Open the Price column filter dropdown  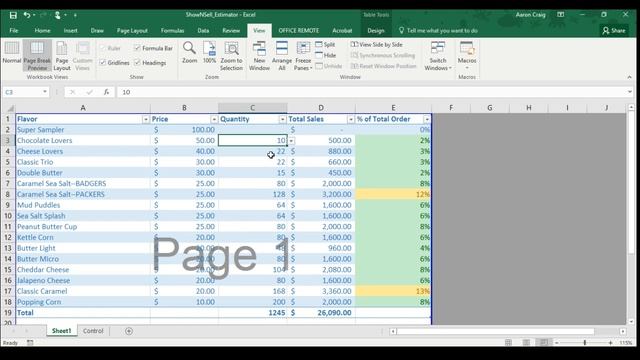point(214,119)
